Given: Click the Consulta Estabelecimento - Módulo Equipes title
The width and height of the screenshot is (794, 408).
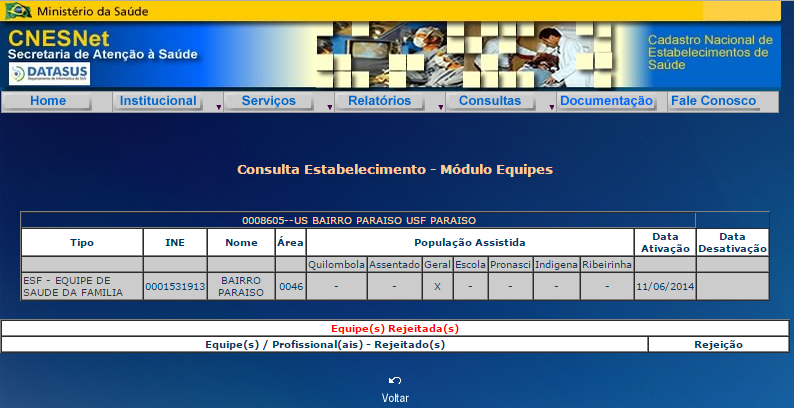Looking at the screenshot, I should pyautogui.click(x=395, y=170).
